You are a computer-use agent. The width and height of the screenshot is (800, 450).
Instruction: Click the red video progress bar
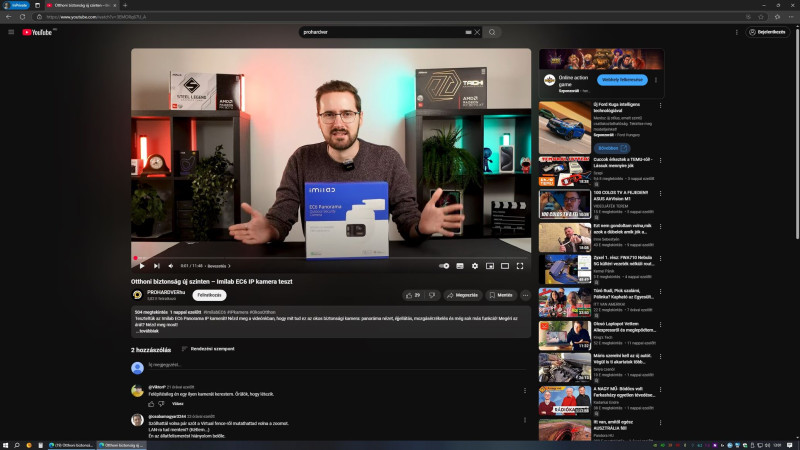[x=331, y=258]
